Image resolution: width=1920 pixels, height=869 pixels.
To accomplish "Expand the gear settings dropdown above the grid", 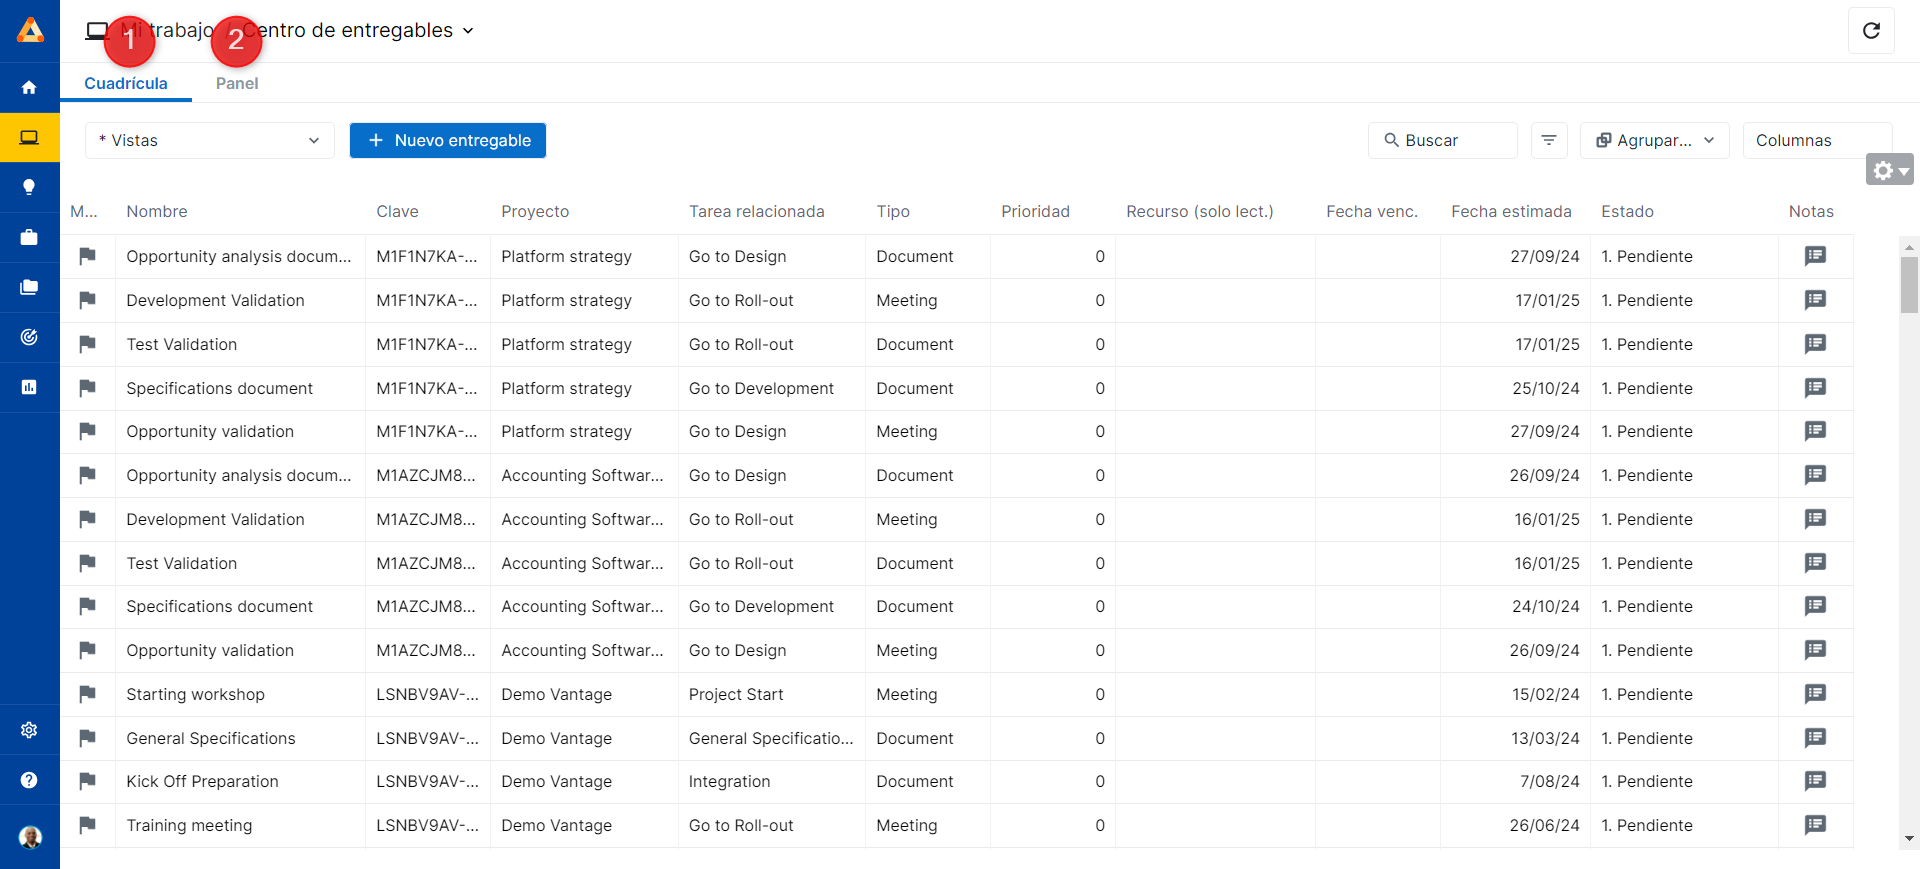I will [1888, 170].
